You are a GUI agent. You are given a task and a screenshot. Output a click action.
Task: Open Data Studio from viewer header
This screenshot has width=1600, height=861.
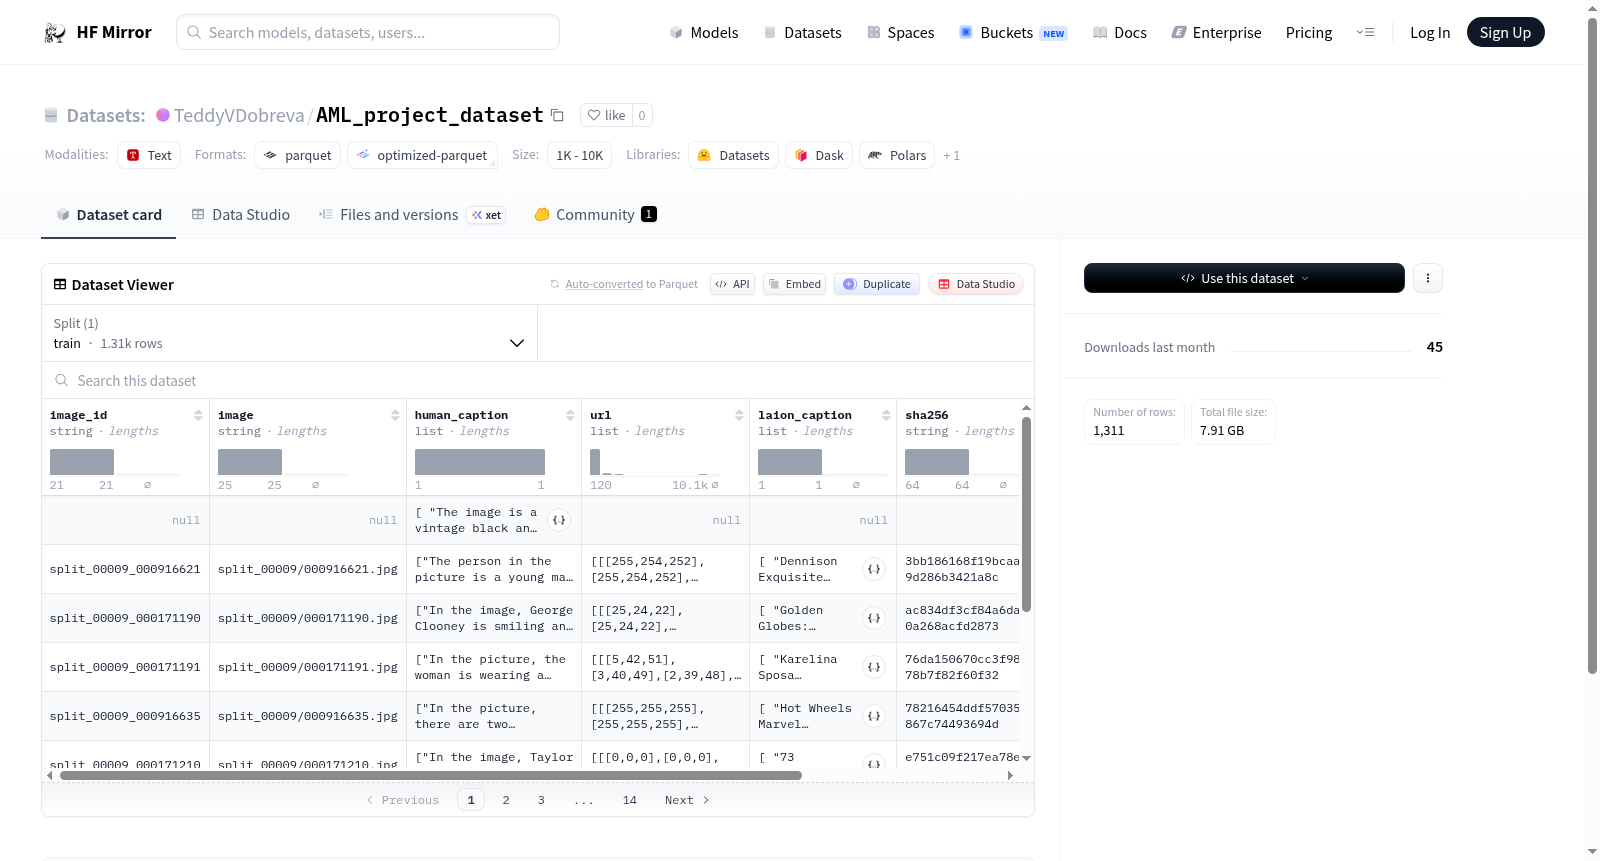click(x=976, y=284)
